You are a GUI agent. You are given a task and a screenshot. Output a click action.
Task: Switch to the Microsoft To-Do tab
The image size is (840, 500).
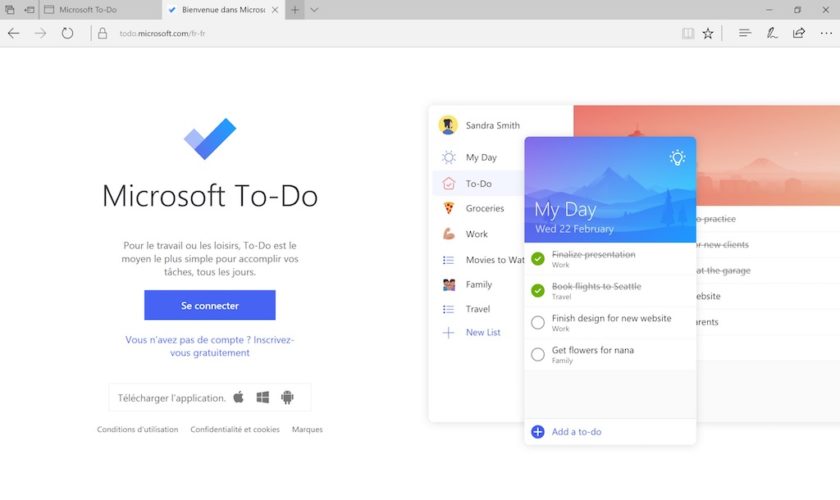pyautogui.click(x=100, y=10)
